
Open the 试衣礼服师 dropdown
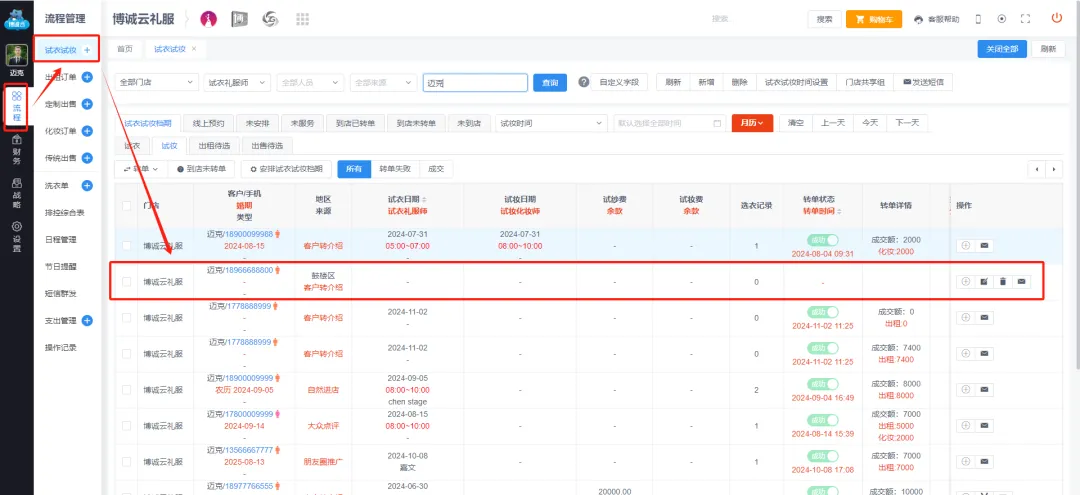click(x=237, y=82)
